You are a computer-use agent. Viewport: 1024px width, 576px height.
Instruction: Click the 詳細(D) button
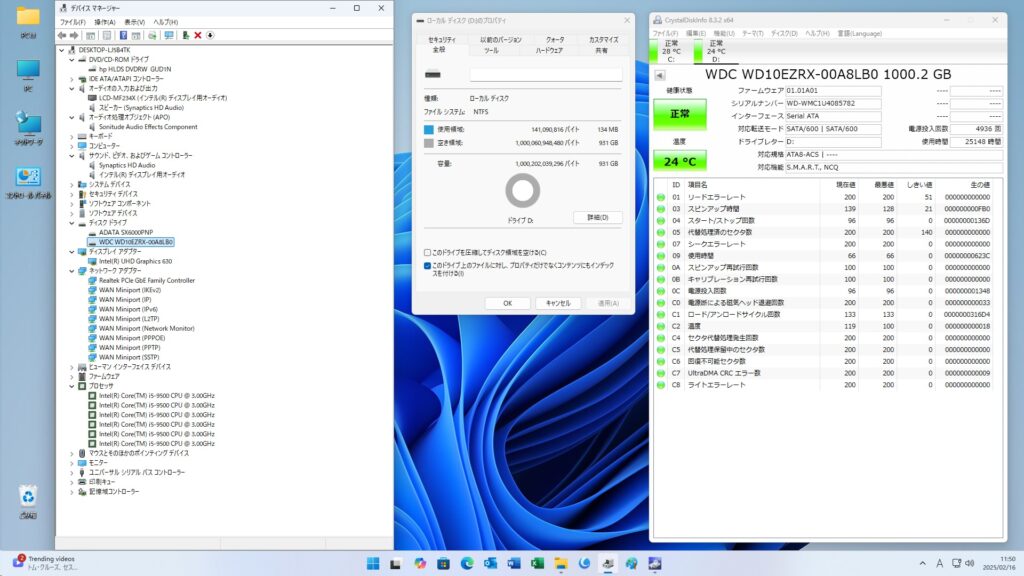click(x=597, y=217)
